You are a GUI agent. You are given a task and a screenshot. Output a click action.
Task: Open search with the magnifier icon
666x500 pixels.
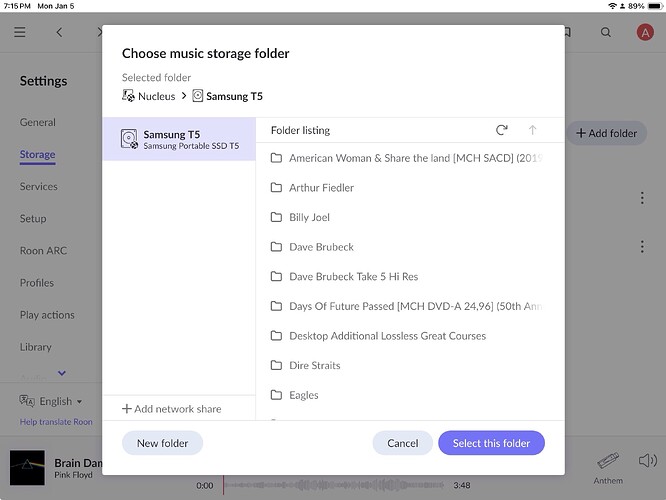tap(606, 32)
